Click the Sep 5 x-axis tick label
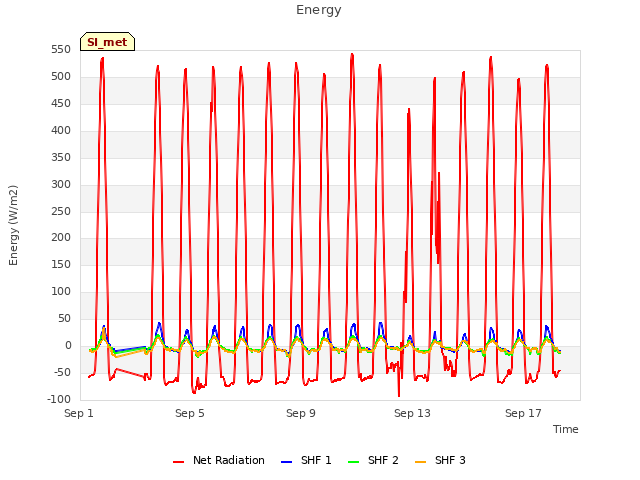The height and width of the screenshot is (480, 640). tap(190, 413)
